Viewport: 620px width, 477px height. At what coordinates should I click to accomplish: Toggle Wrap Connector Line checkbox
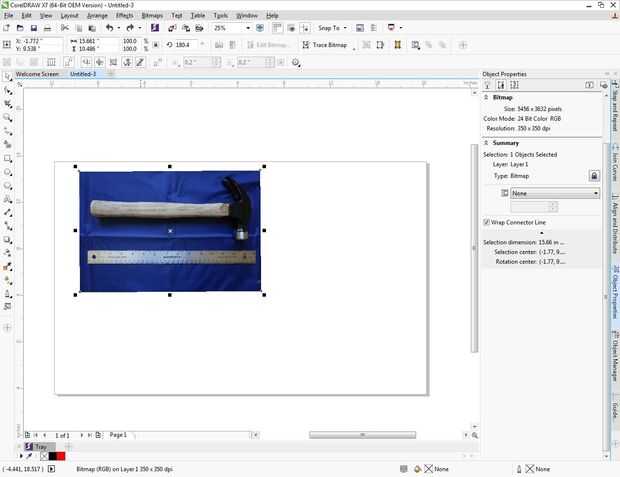(486, 222)
